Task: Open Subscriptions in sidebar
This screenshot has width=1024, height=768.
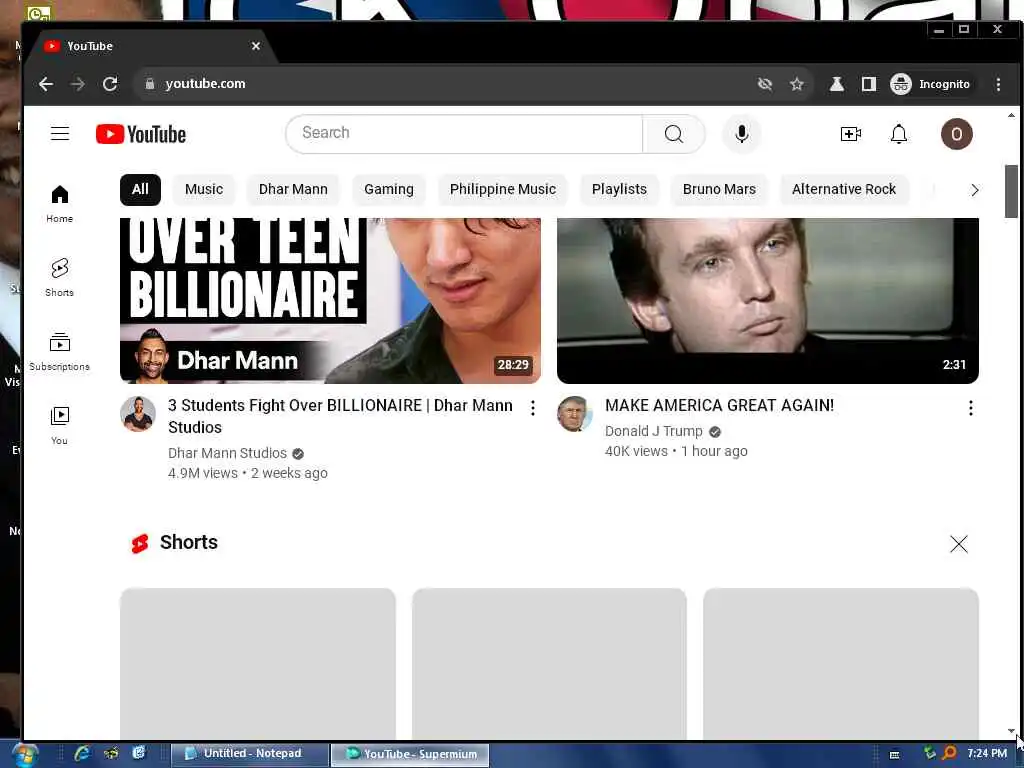Action: click(x=59, y=352)
